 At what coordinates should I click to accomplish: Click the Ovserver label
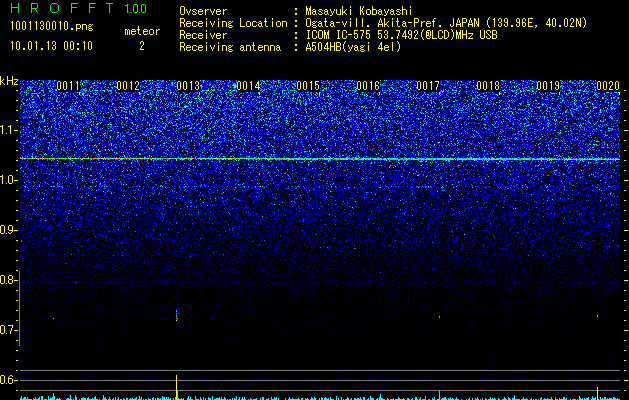click(203, 11)
